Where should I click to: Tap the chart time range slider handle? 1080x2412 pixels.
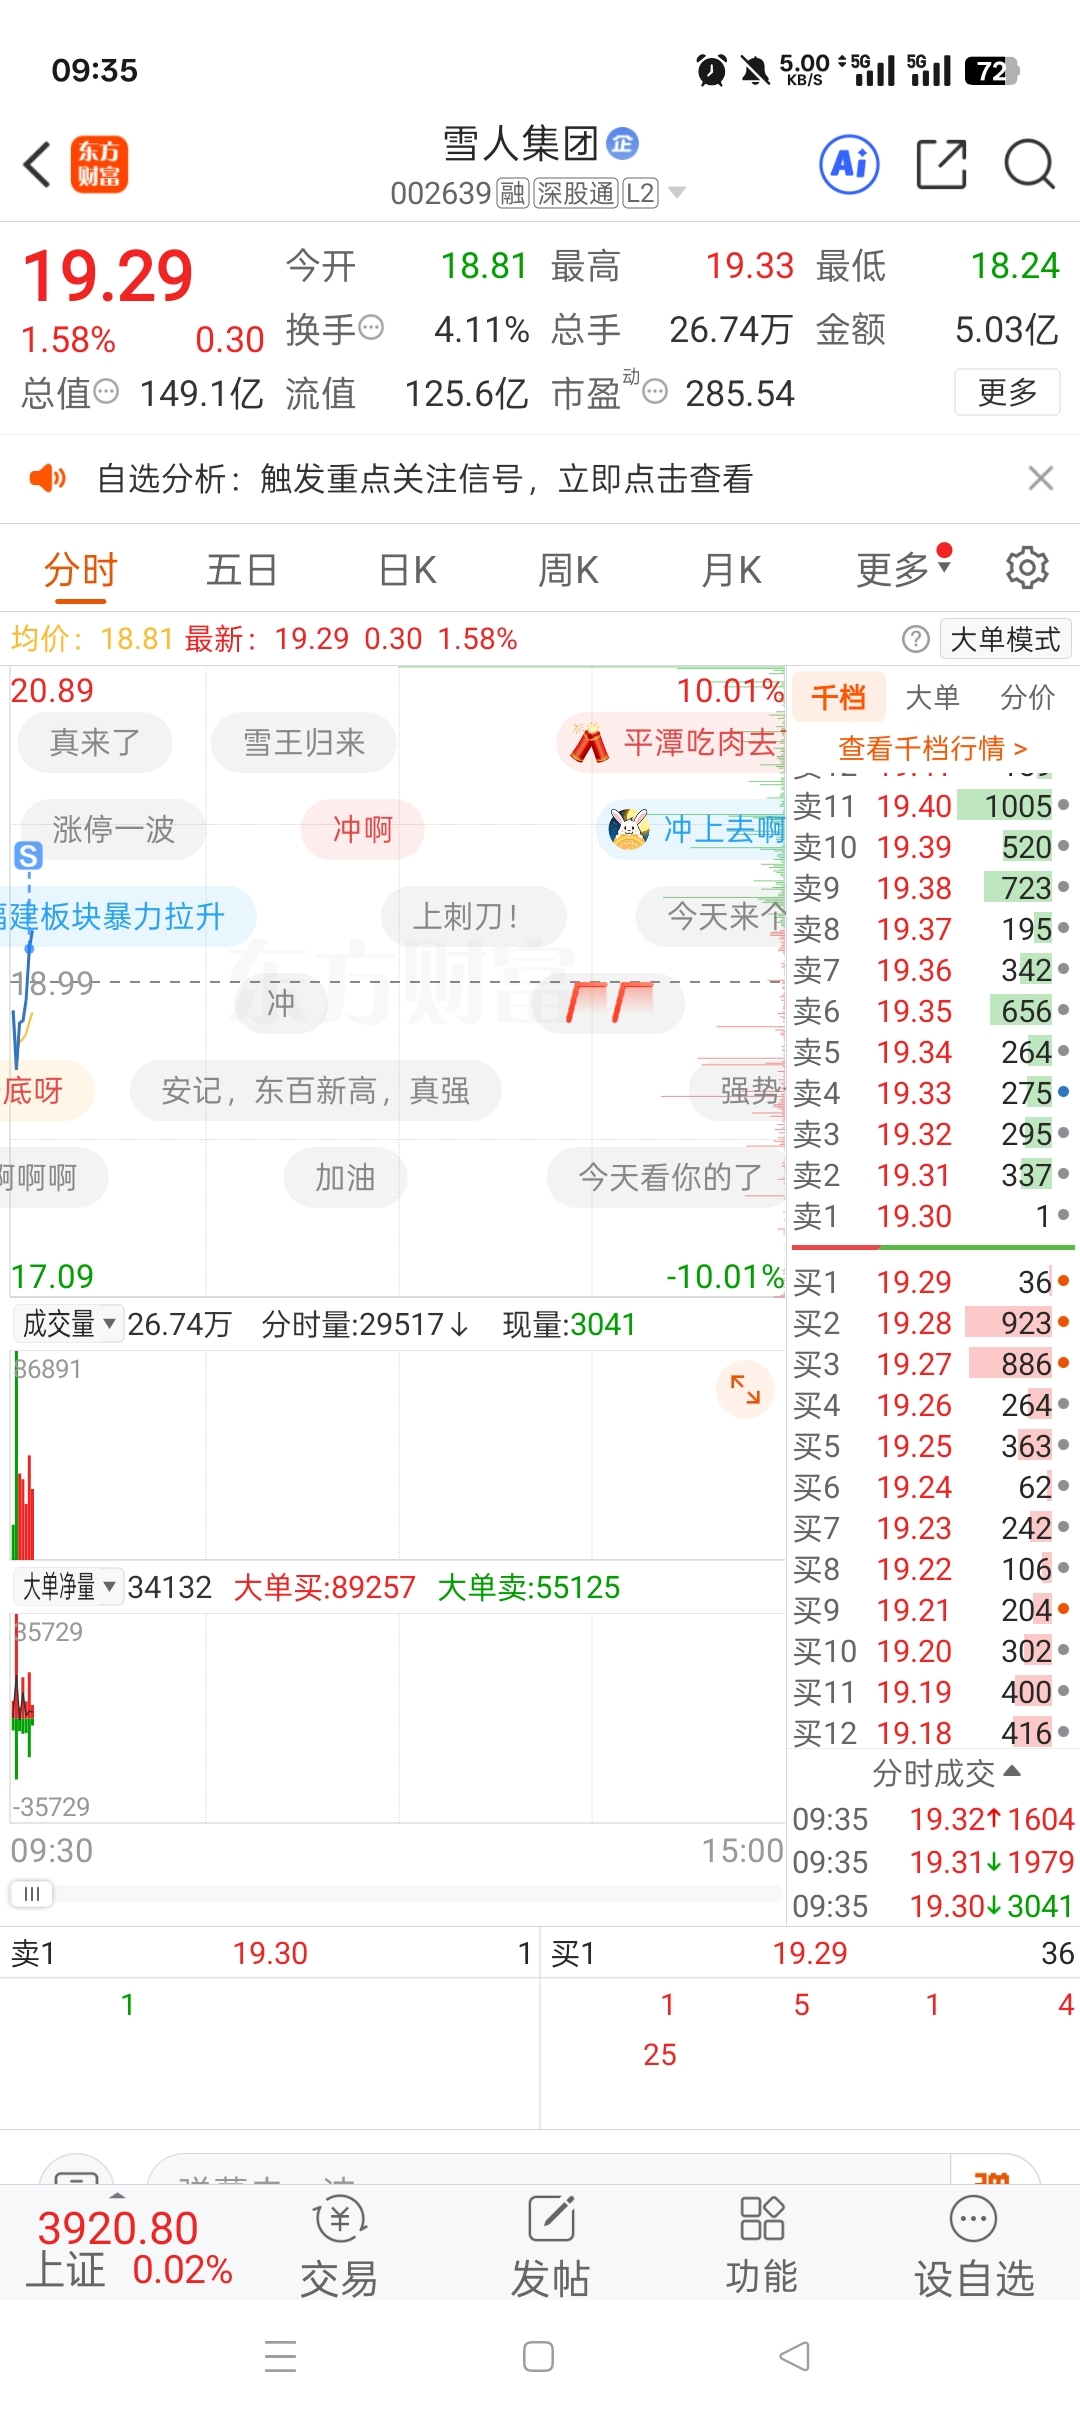coord(31,1894)
